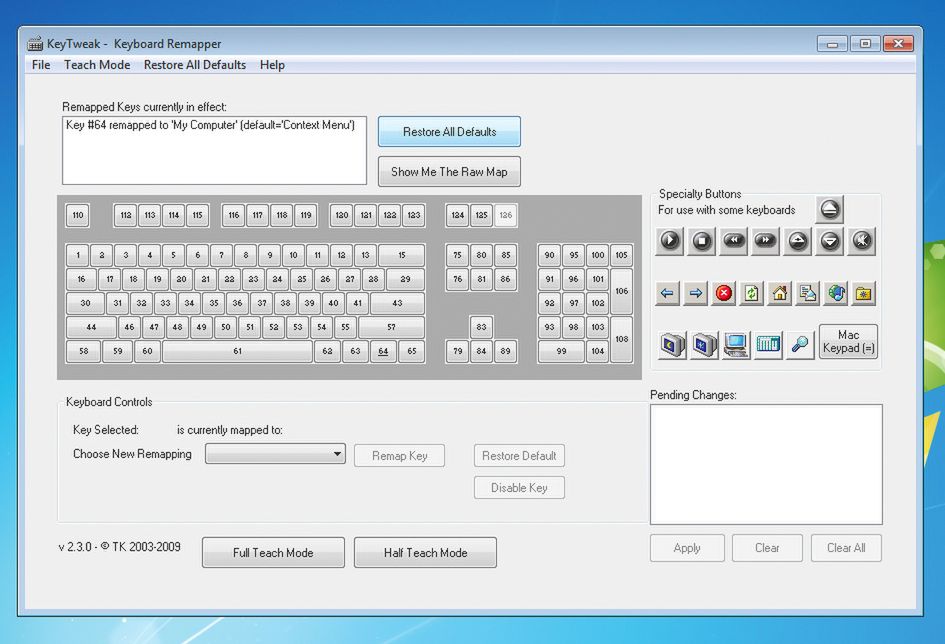Select key 90 on the numeric keypad

(549, 255)
